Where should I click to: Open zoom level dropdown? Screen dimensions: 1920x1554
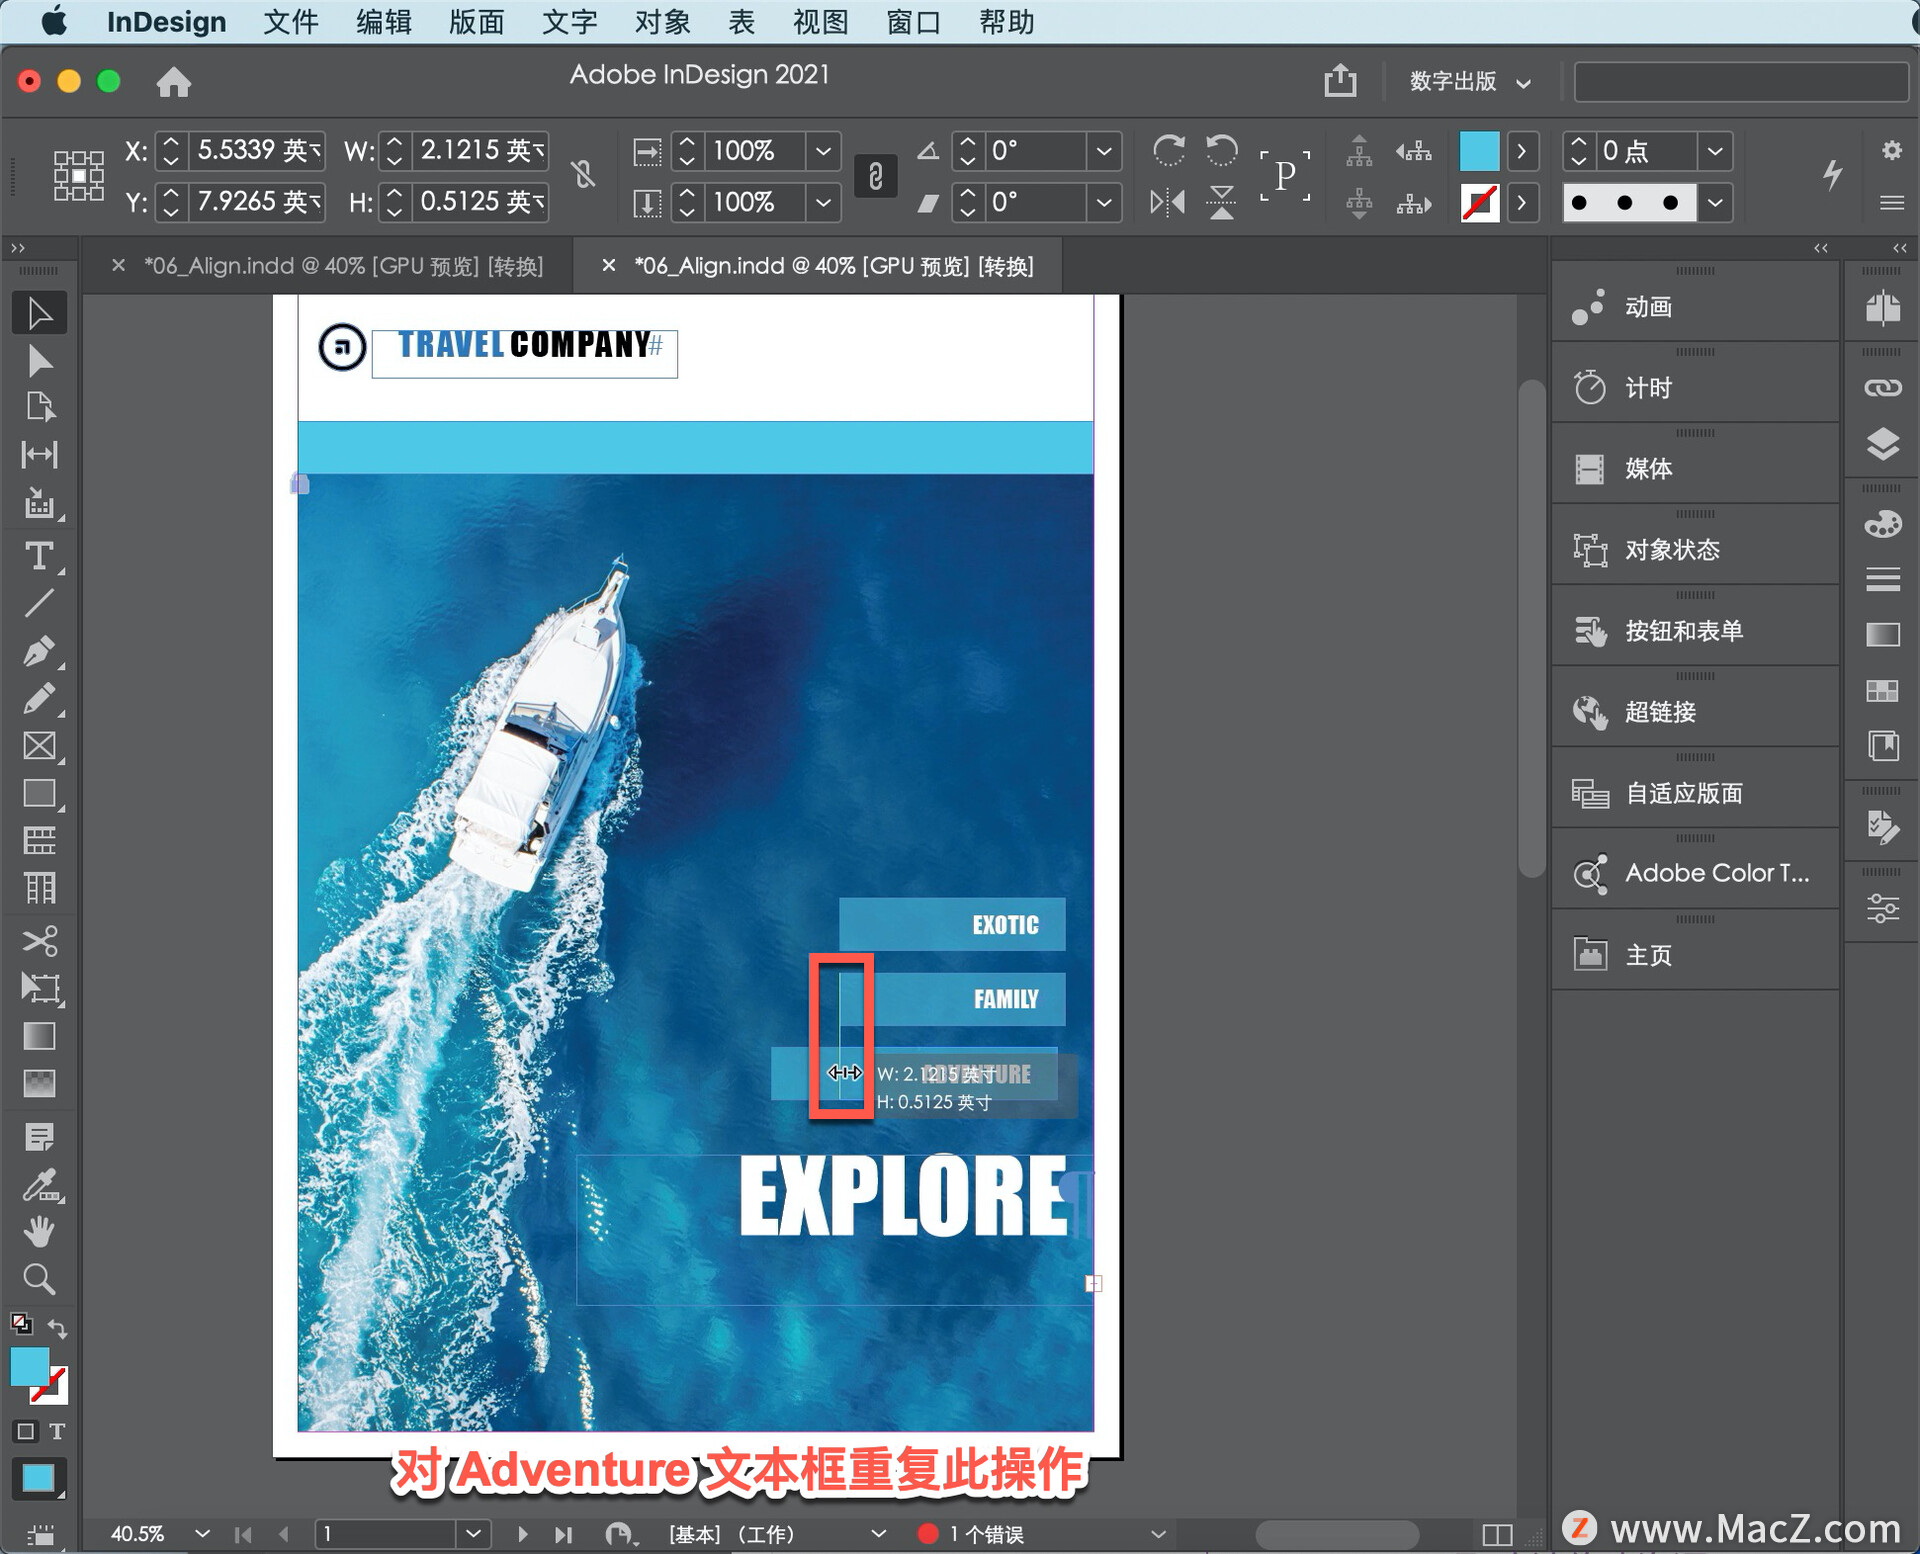[202, 1533]
